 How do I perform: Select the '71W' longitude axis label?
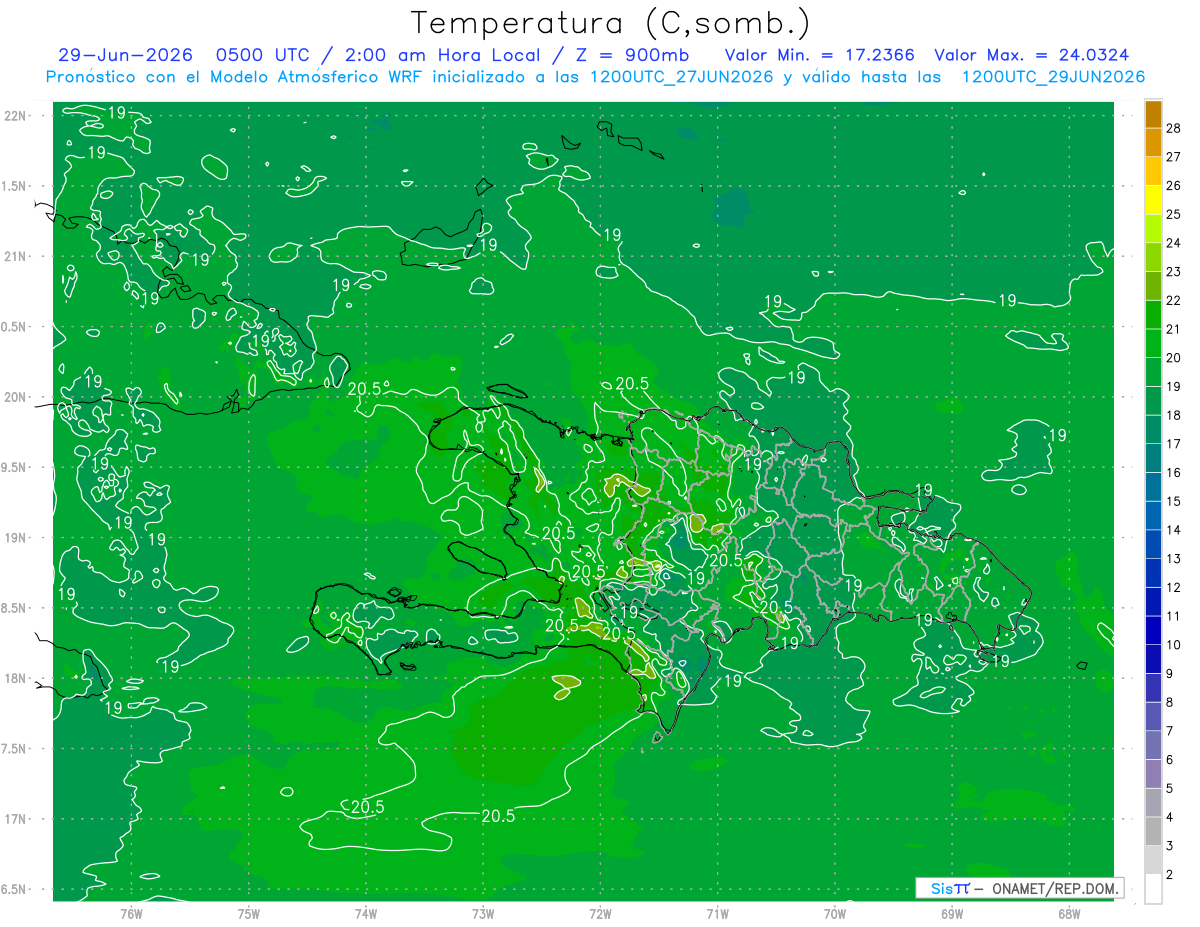(x=717, y=913)
